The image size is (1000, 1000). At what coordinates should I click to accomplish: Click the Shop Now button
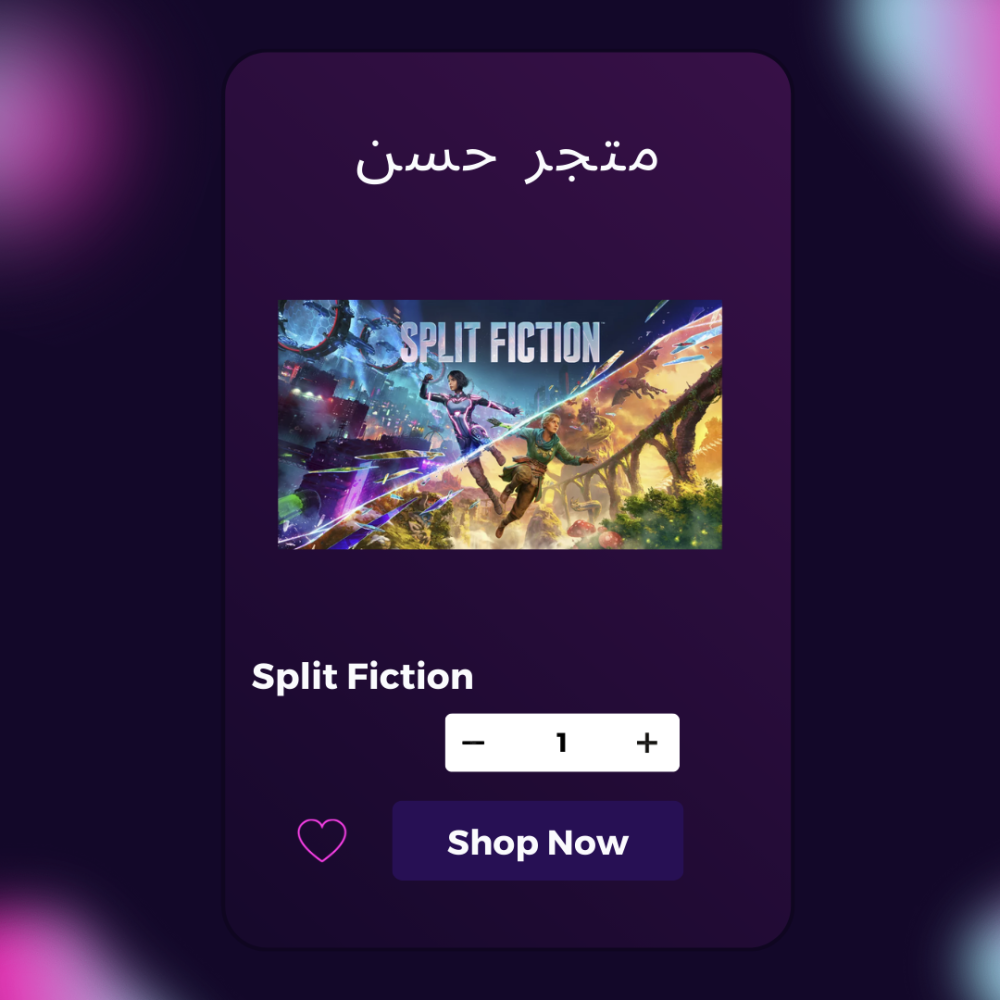click(x=538, y=841)
